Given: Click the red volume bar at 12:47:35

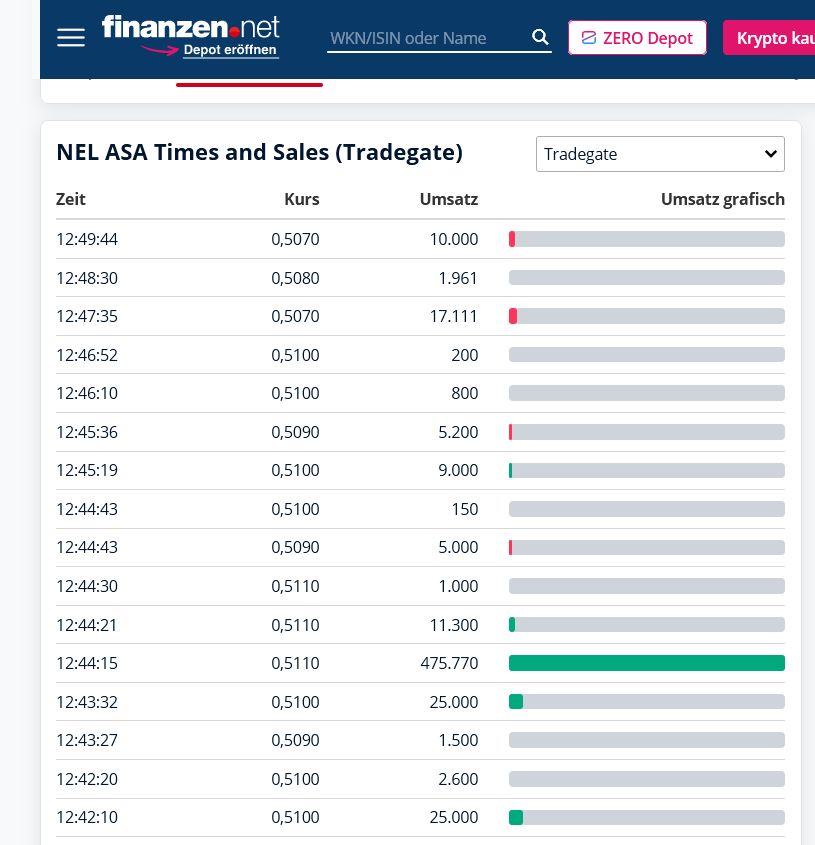Looking at the screenshot, I should (513, 316).
